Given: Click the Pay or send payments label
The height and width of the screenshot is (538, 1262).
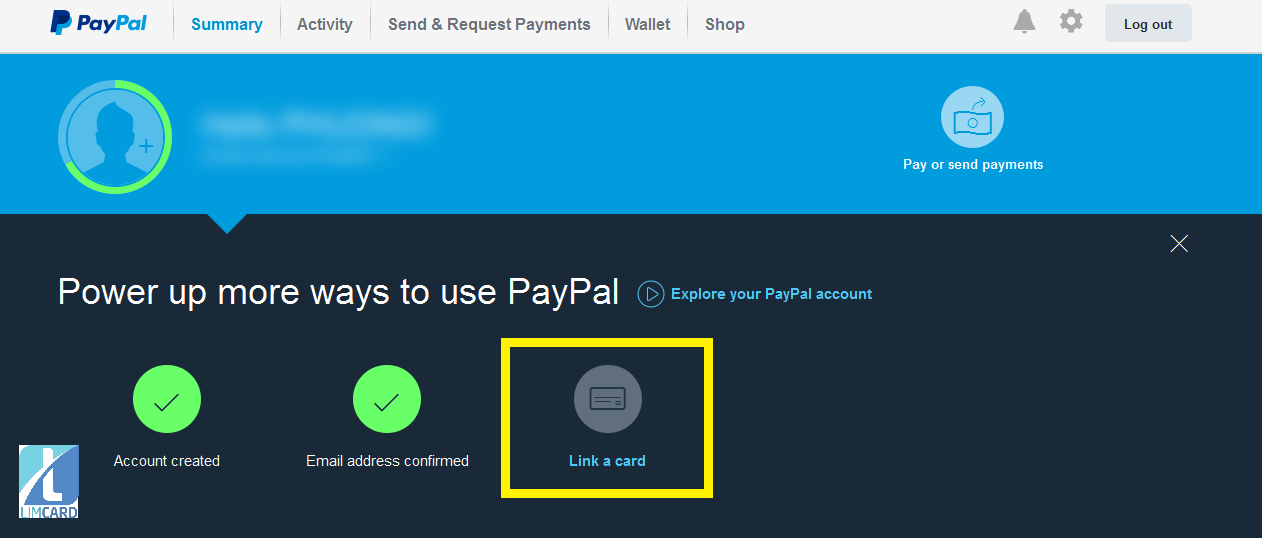Looking at the screenshot, I should 973,164.
